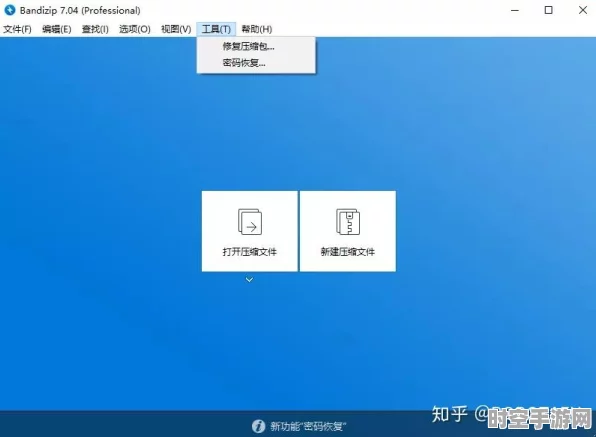Click the 打开压缩文件 label text

(249, 252)
